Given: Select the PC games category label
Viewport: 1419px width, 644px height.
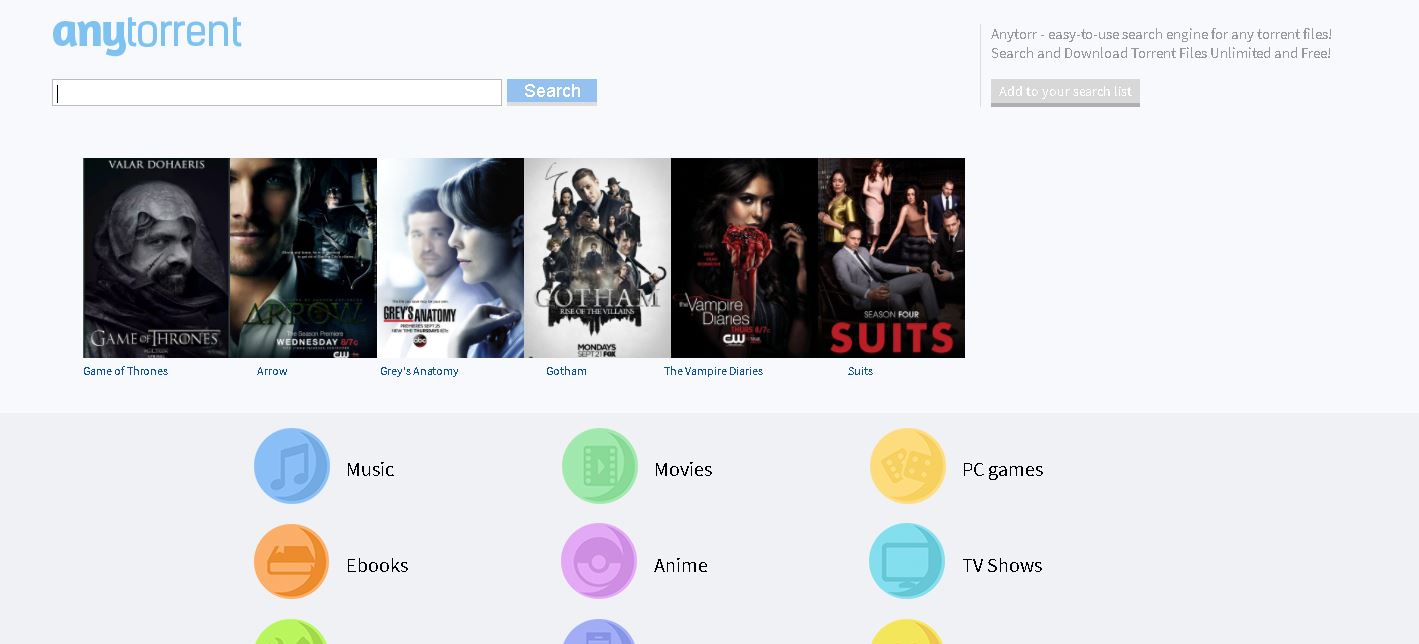Looking at the screenshot, I should click(1002, 470).
